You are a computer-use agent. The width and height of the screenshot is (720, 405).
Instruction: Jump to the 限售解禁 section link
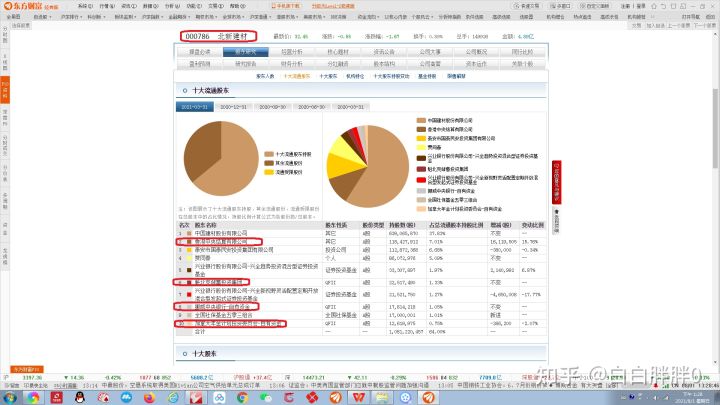456,76
